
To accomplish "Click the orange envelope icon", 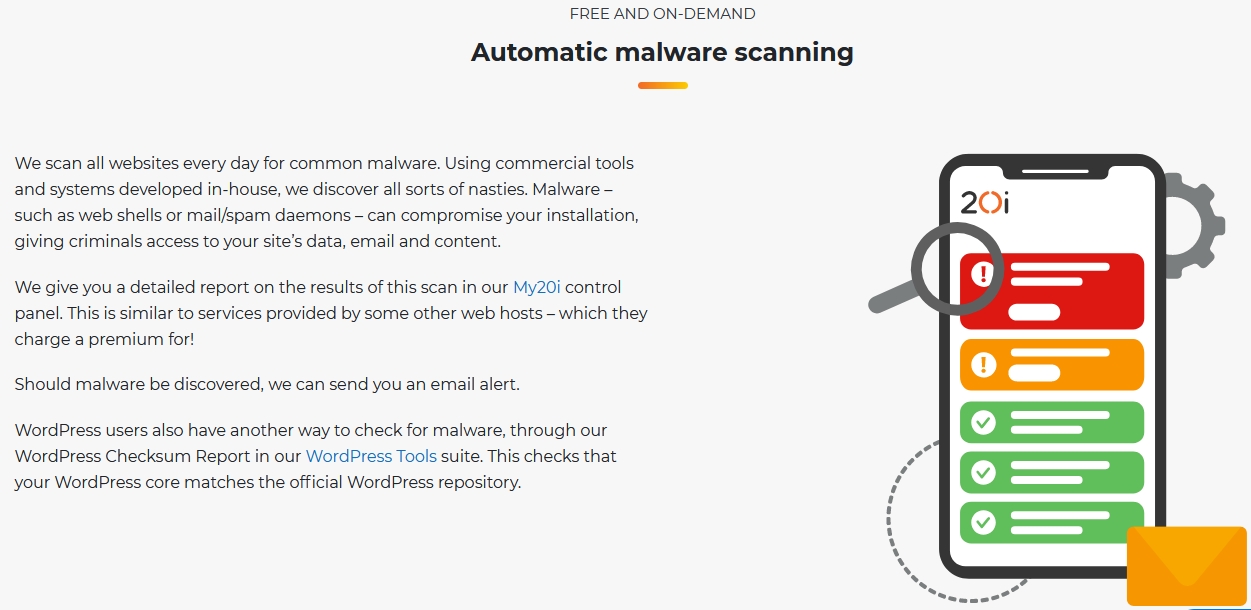I will [x=1186, y=565].
